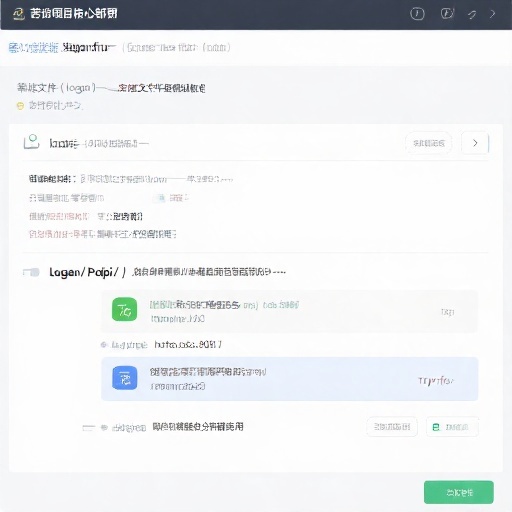Viewport: 512px width, 512px height.
Task: Click 'Trpvfer' on the blue highlighted card
Action: (436, 380)
